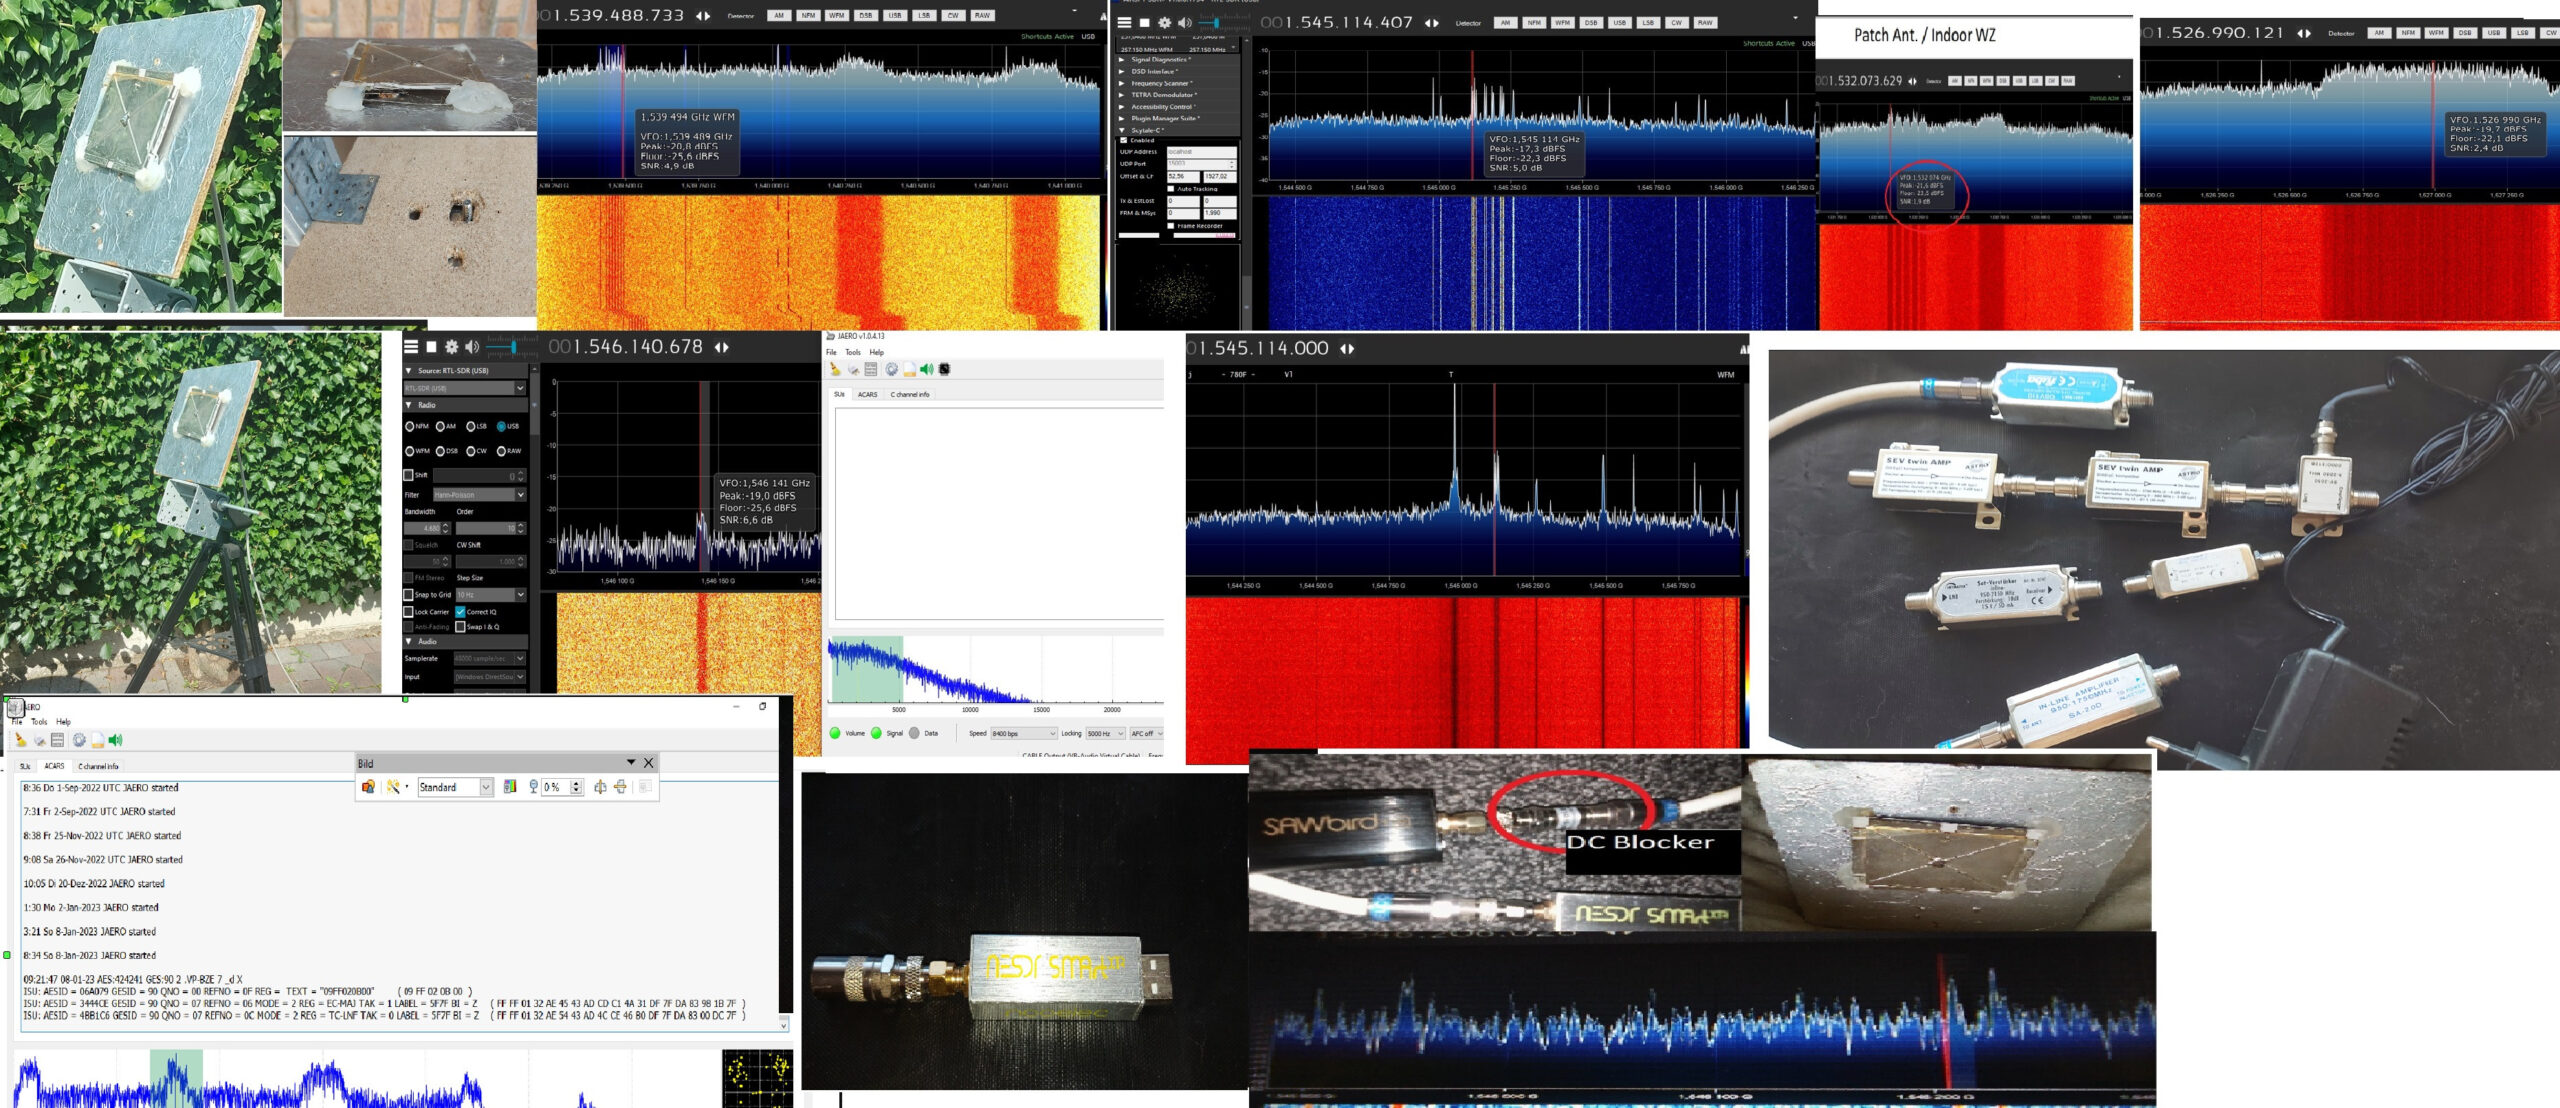Click the stop button beside frequency 1.546.140.678
The width and height of the screenshot is (2560, 1108).
pyautogui.click(x=431, y=347)
